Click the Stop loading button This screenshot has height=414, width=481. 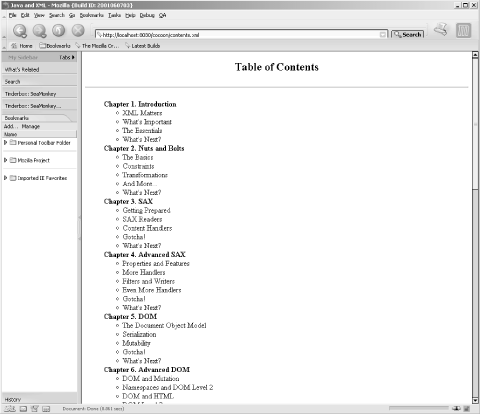pos(78,30)
